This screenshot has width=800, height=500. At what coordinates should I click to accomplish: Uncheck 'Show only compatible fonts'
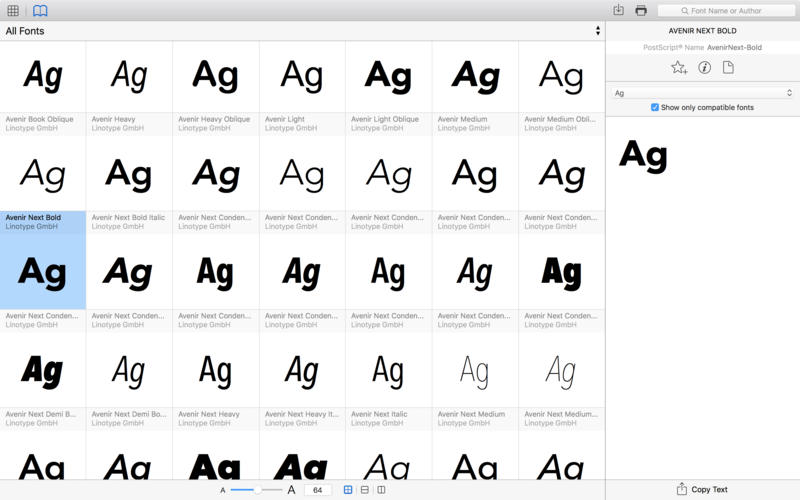click(x=655, y=107)
